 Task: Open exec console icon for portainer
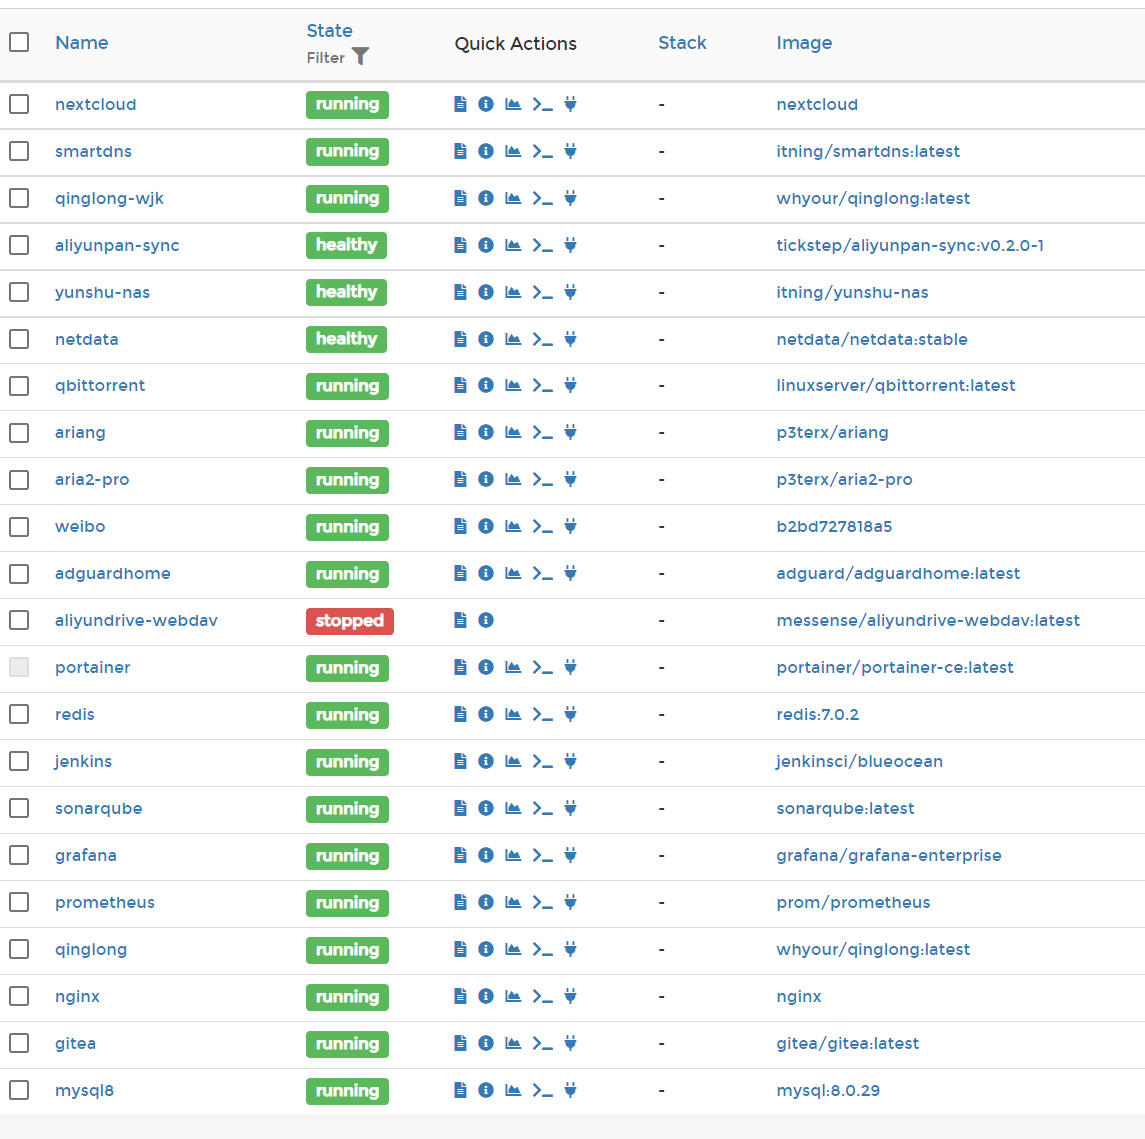tap(543, 667)
